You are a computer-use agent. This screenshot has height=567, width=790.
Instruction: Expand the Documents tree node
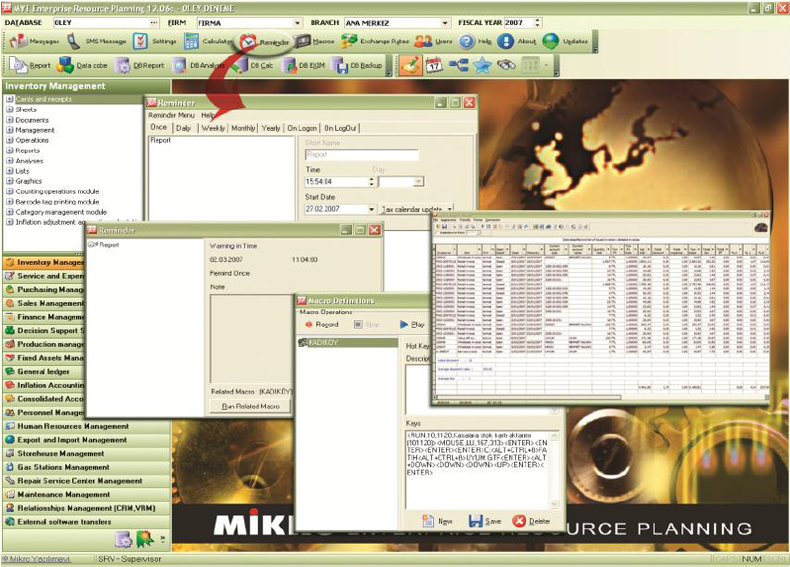pyautogui.click(x=9, y=120)
